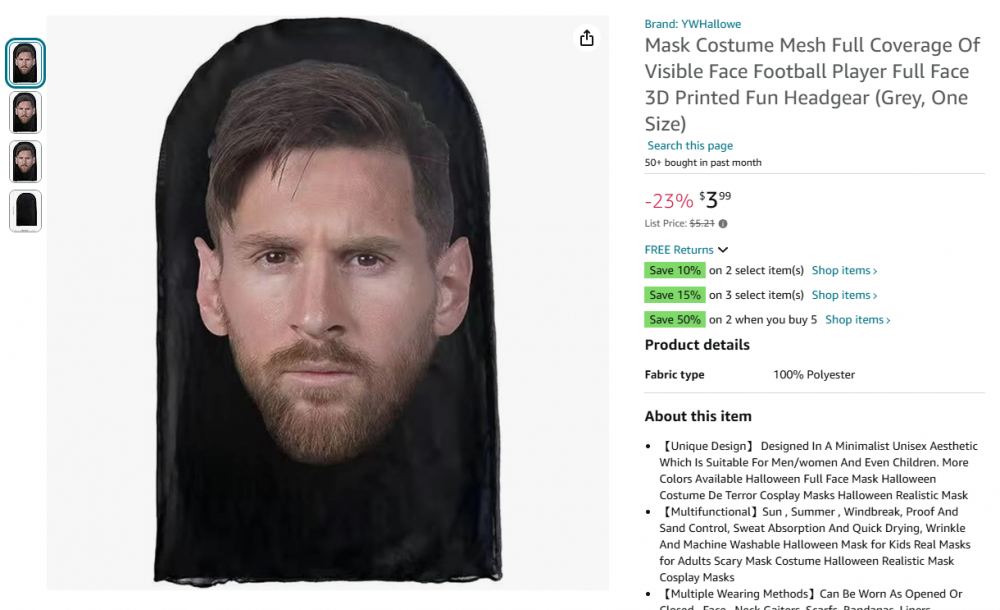This screenshot has width=1000, height=610.
Task: Click the crossed-out $5.21 list price
Action: coord(702,224)
